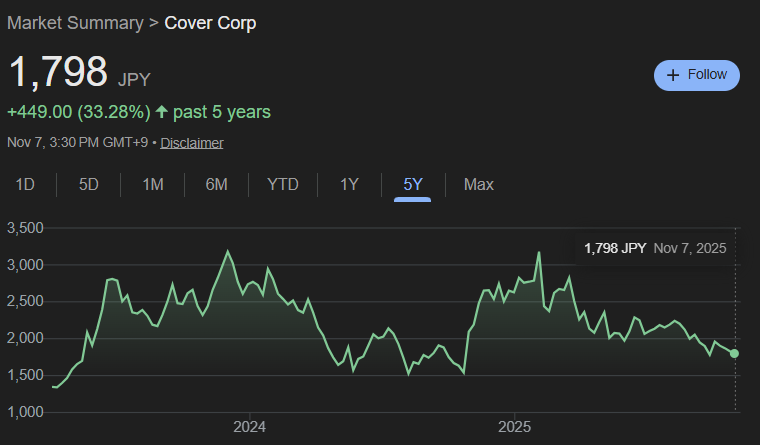Click the Cover Corp title text

pos(210,23)
